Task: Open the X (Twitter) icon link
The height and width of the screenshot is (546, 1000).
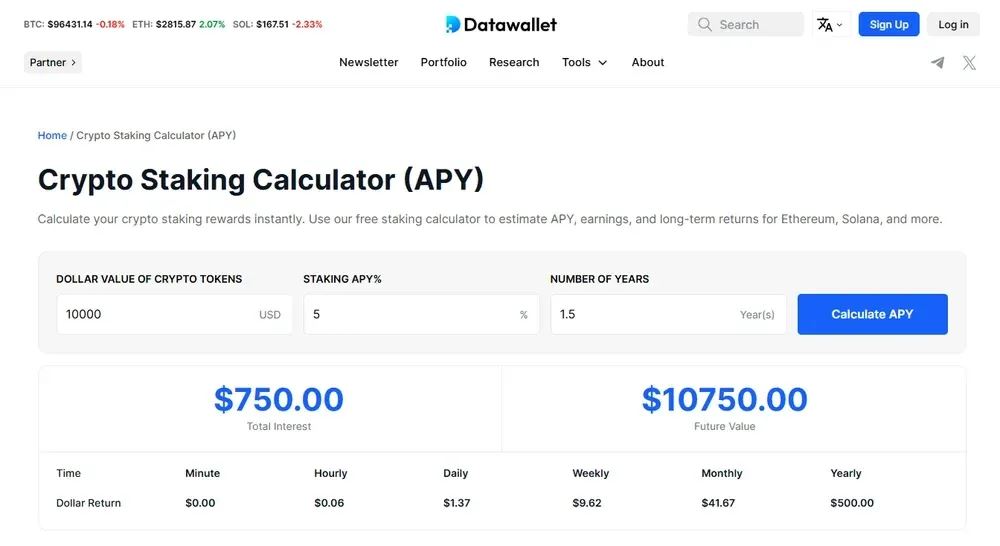Action: 969,62
